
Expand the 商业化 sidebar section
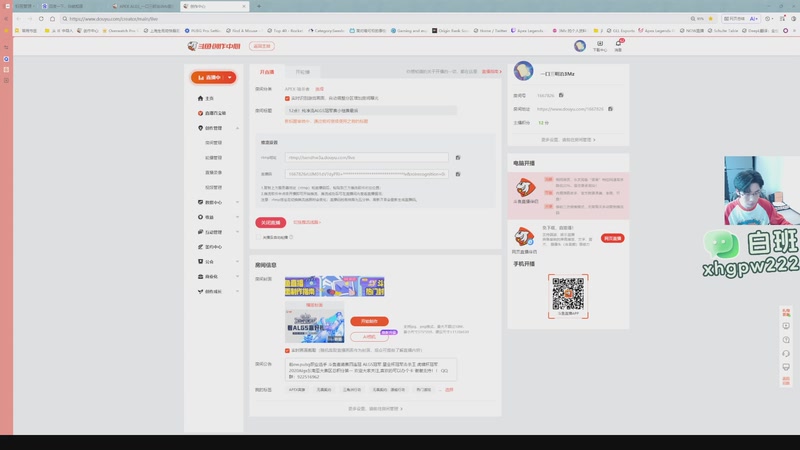pos(237,277)
